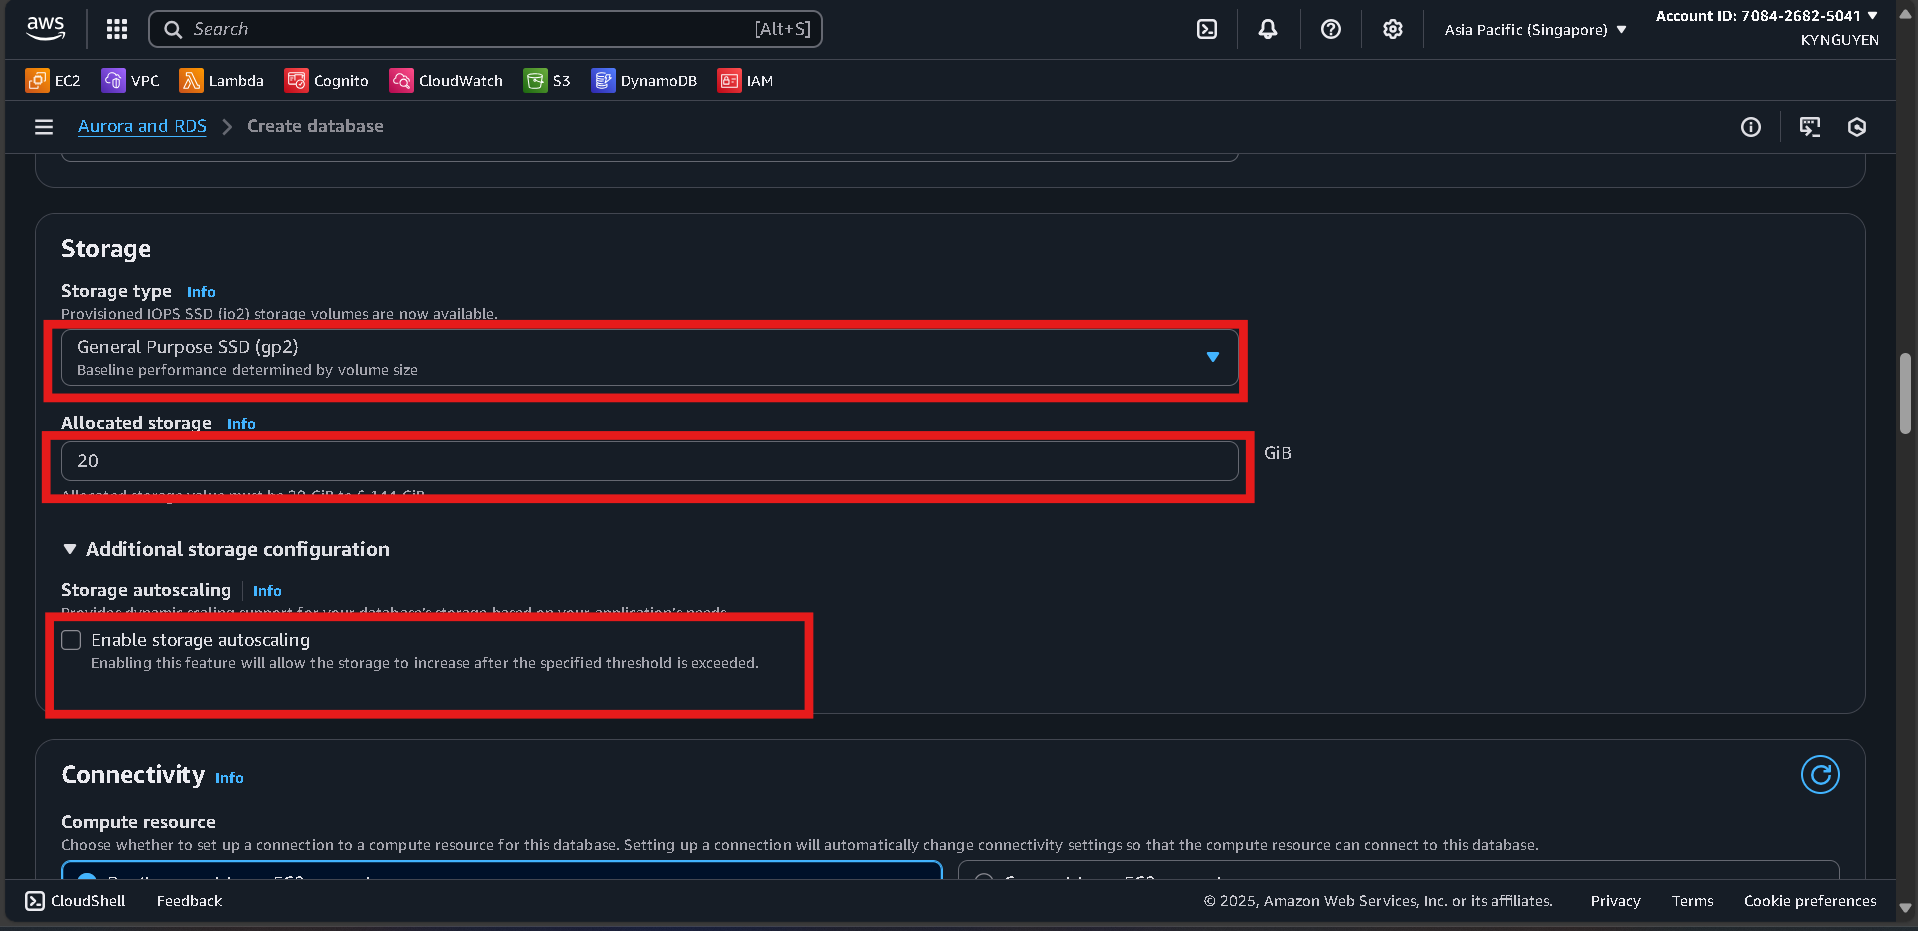Open the Feedback link in the footer
Image resolution: width=1918 pixels, height=931 pixels.
[x=188, y=900]
